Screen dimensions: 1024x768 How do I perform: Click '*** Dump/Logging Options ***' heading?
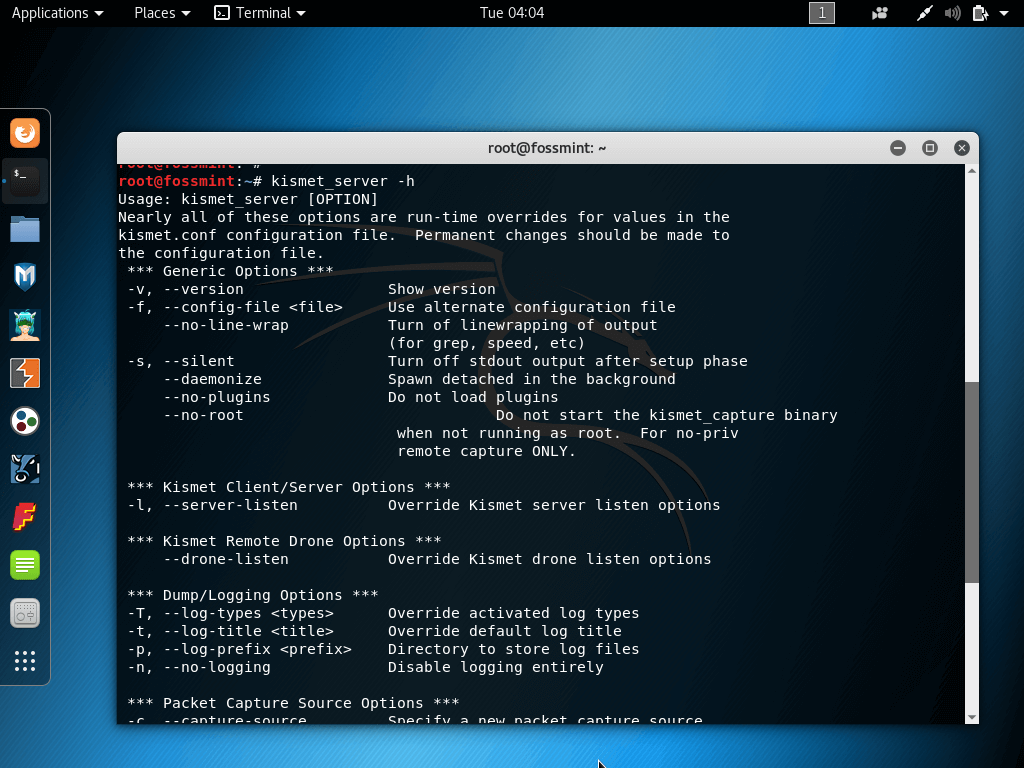point(253,595)
